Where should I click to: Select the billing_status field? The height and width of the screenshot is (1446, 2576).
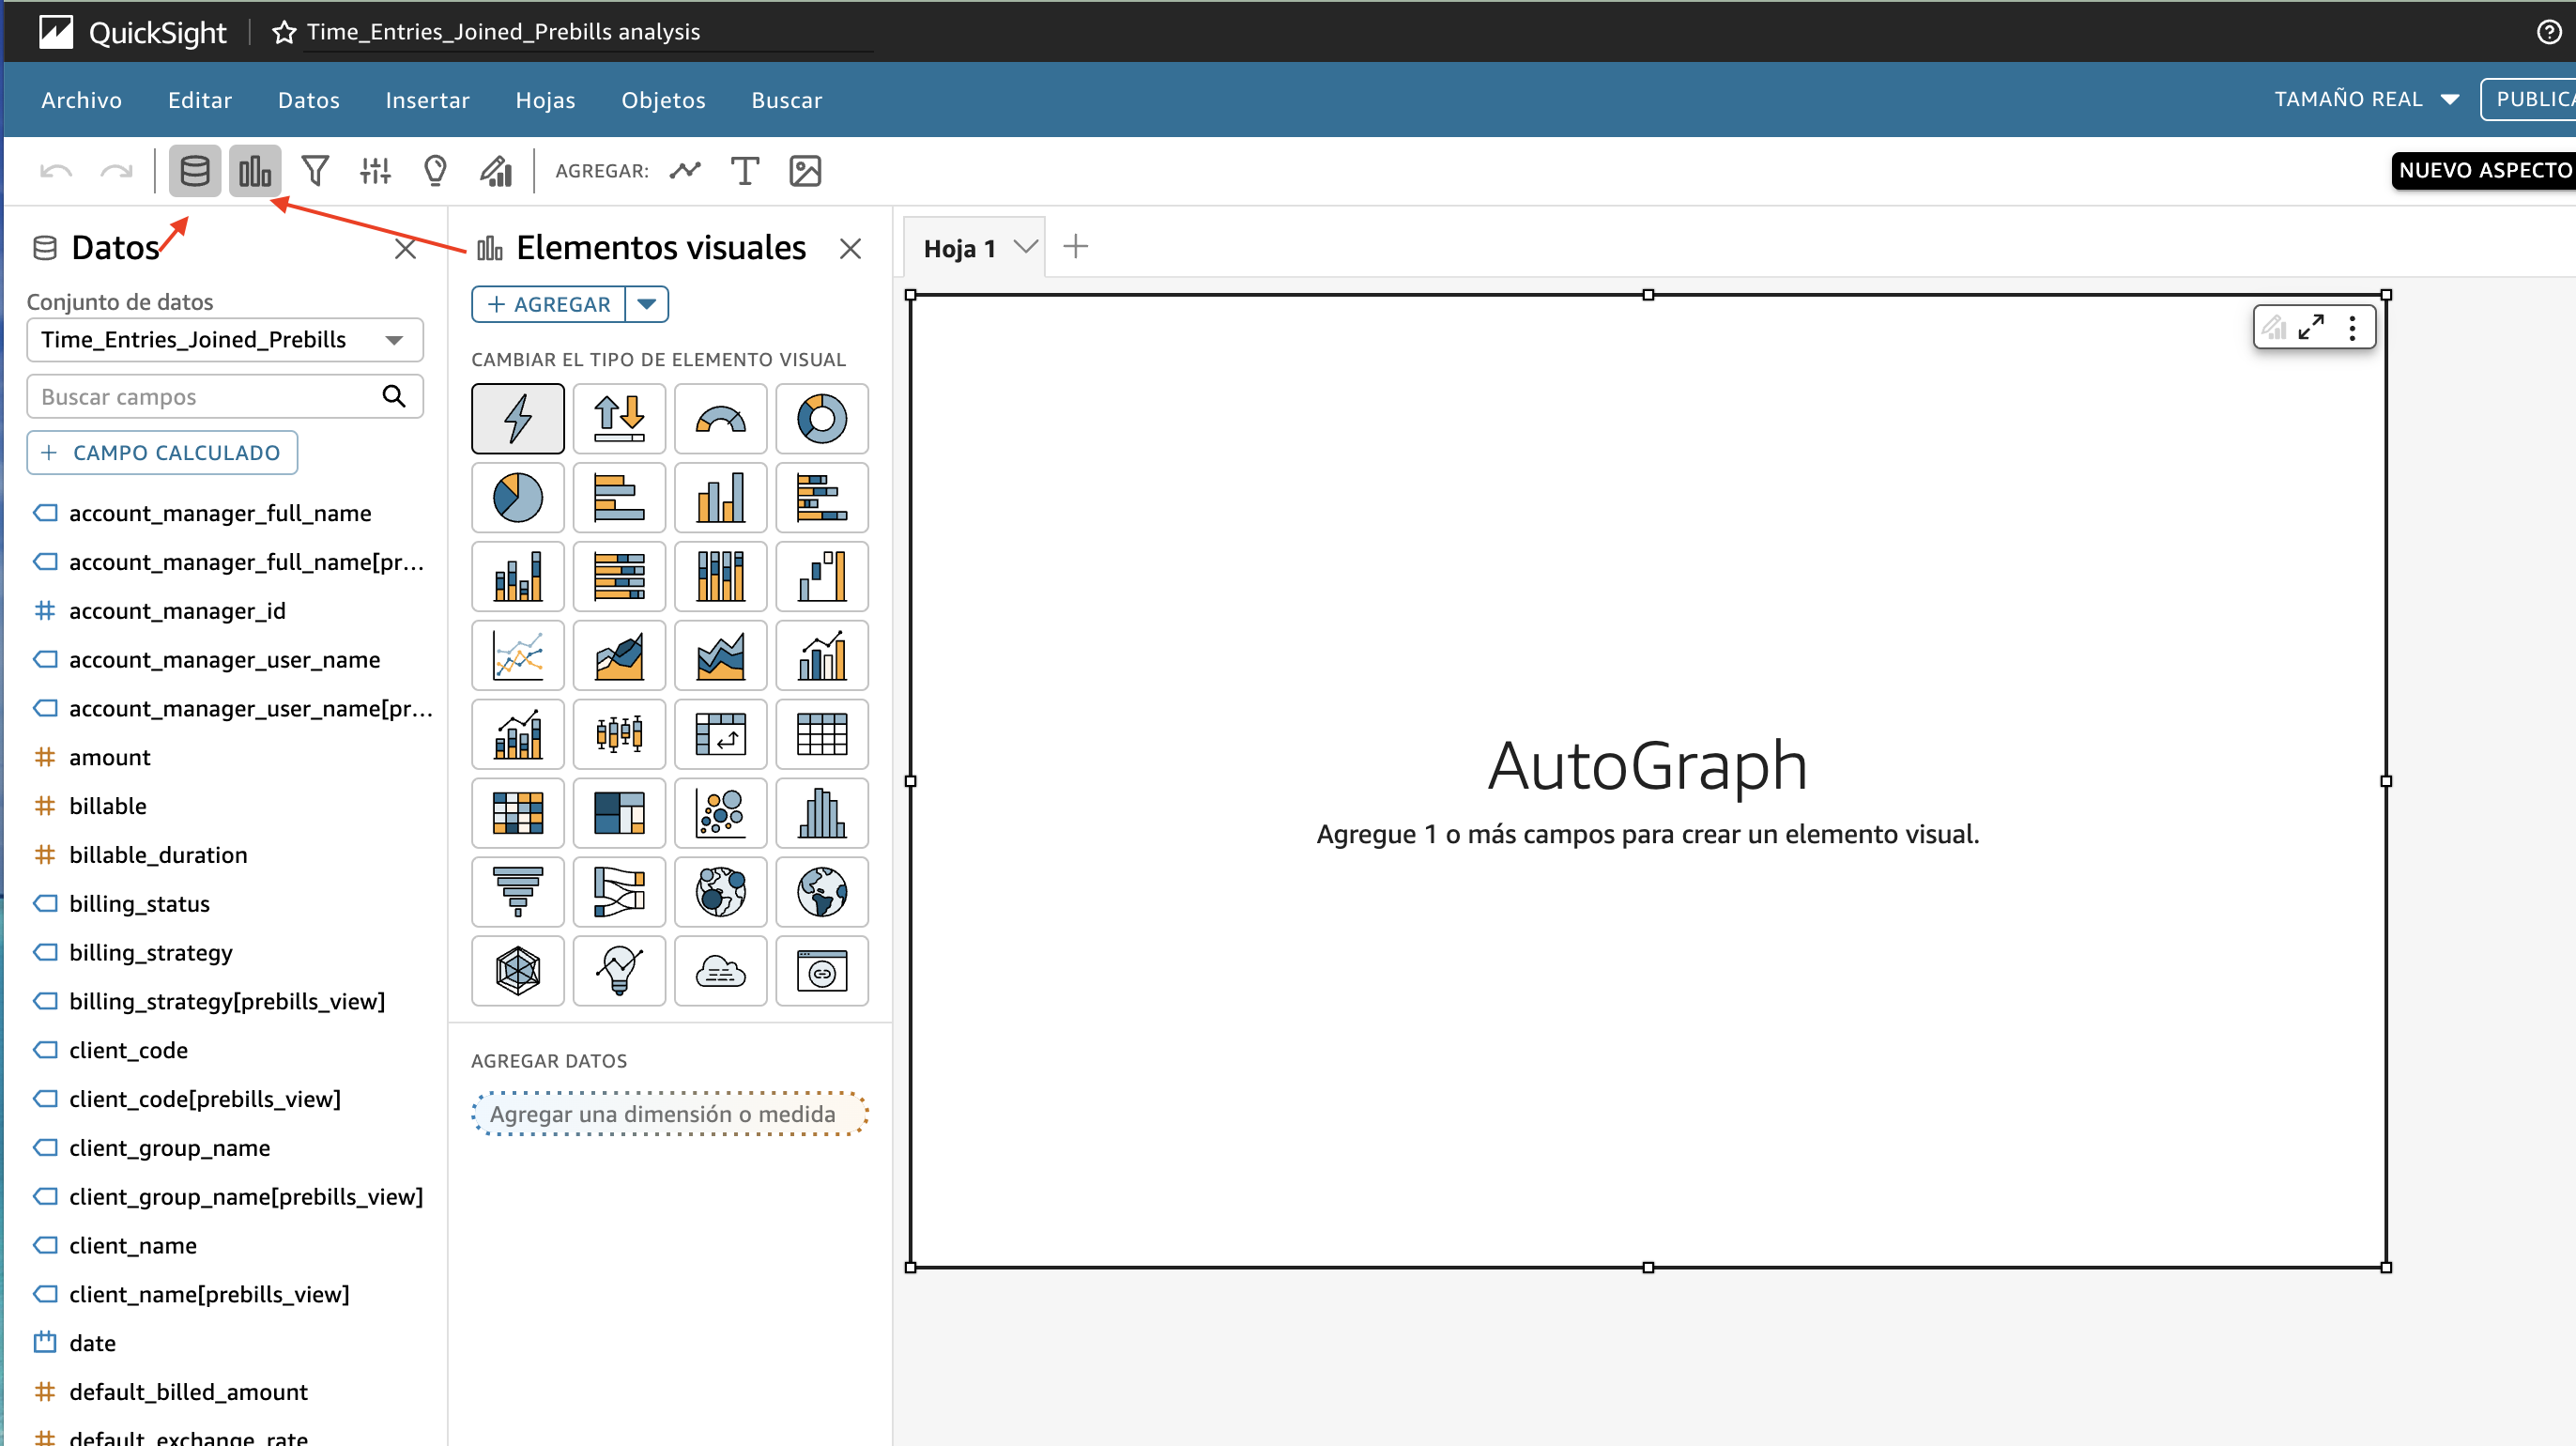(x=139, y=903)
